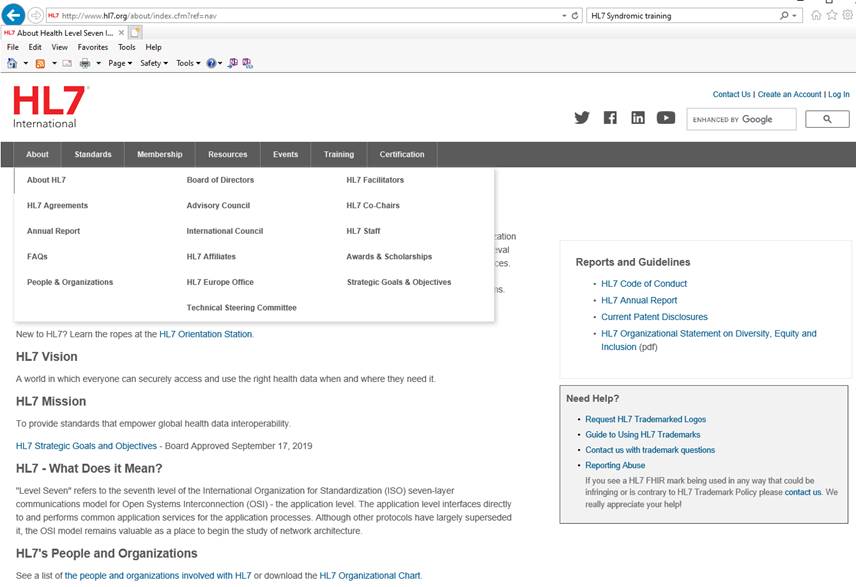
Task: Open the Favorites menu
Action: click(93, 48)
